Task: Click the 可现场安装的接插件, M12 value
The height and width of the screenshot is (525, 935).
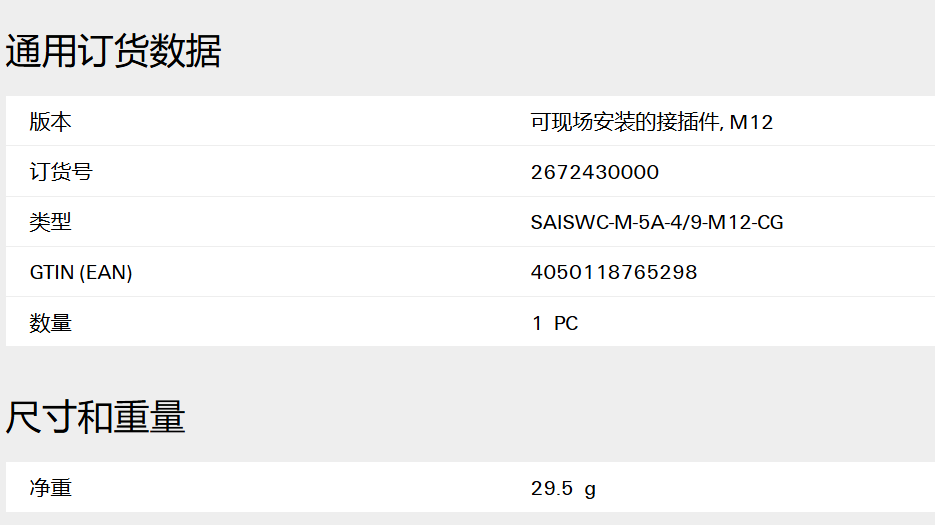Action: (x=652, y=122)
